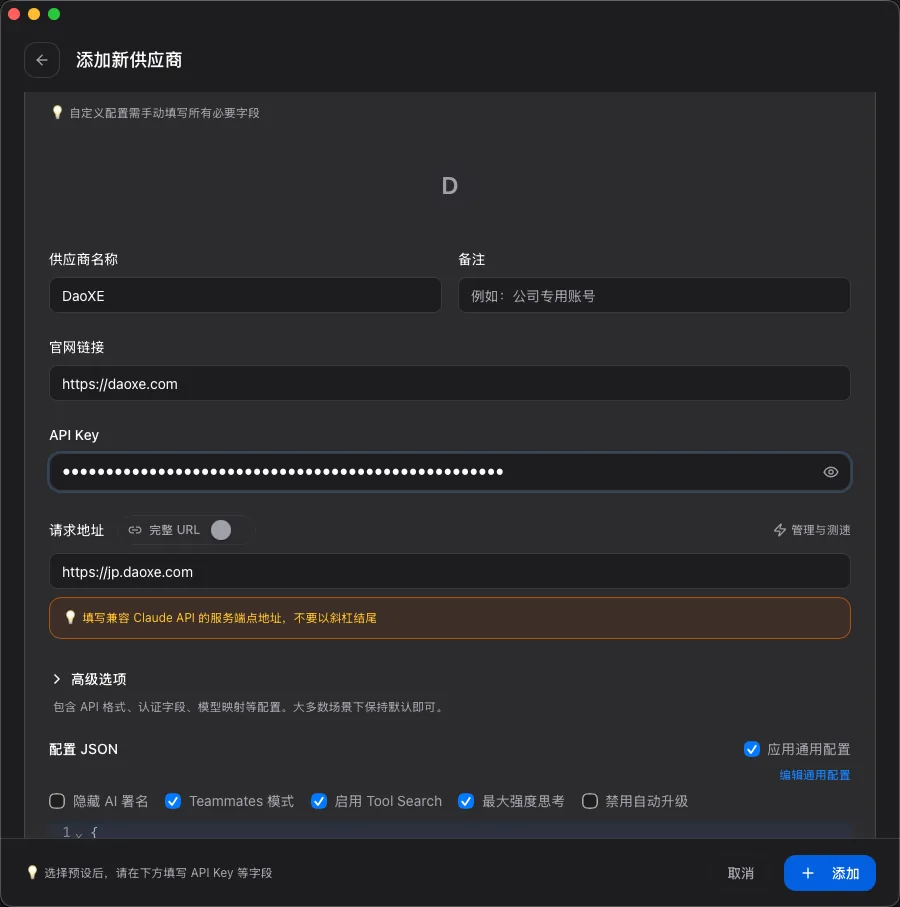Click the macOS green maximize button
900x907 pixels.
click(54, 14)
